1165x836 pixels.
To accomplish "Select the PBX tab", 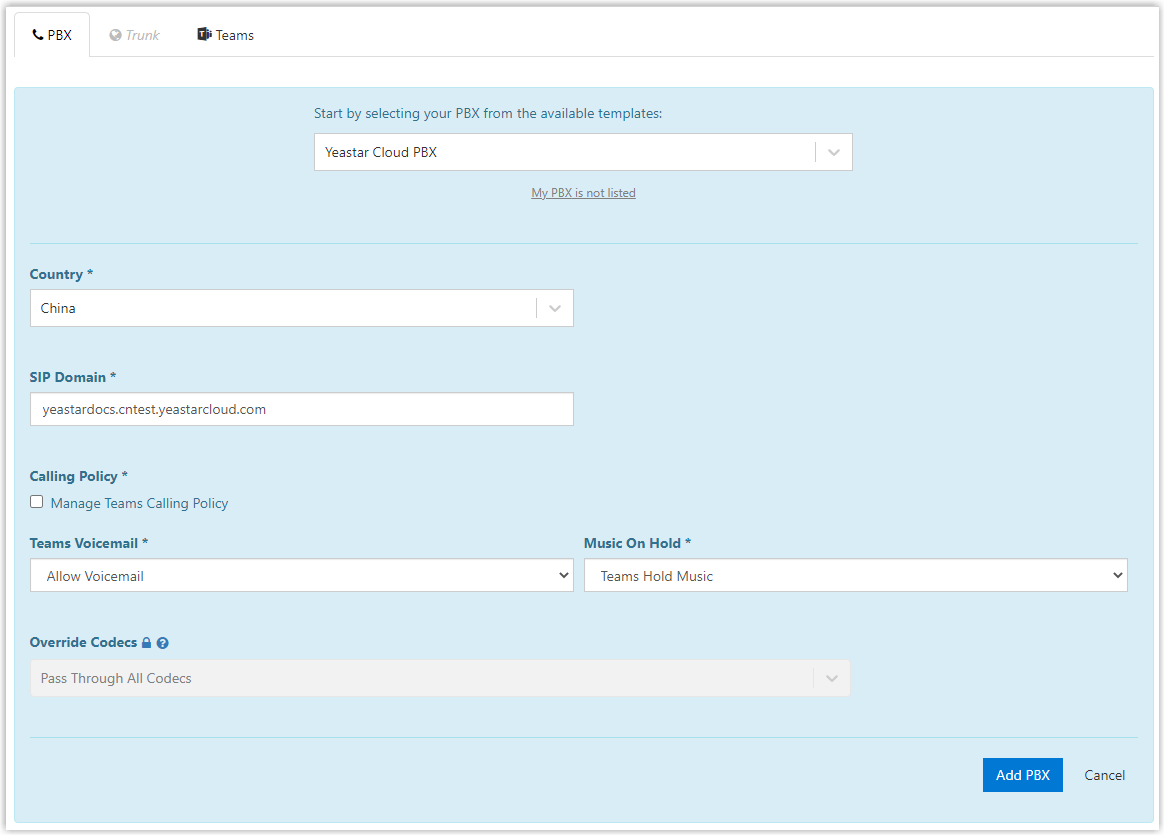I will tap(52, 35).
